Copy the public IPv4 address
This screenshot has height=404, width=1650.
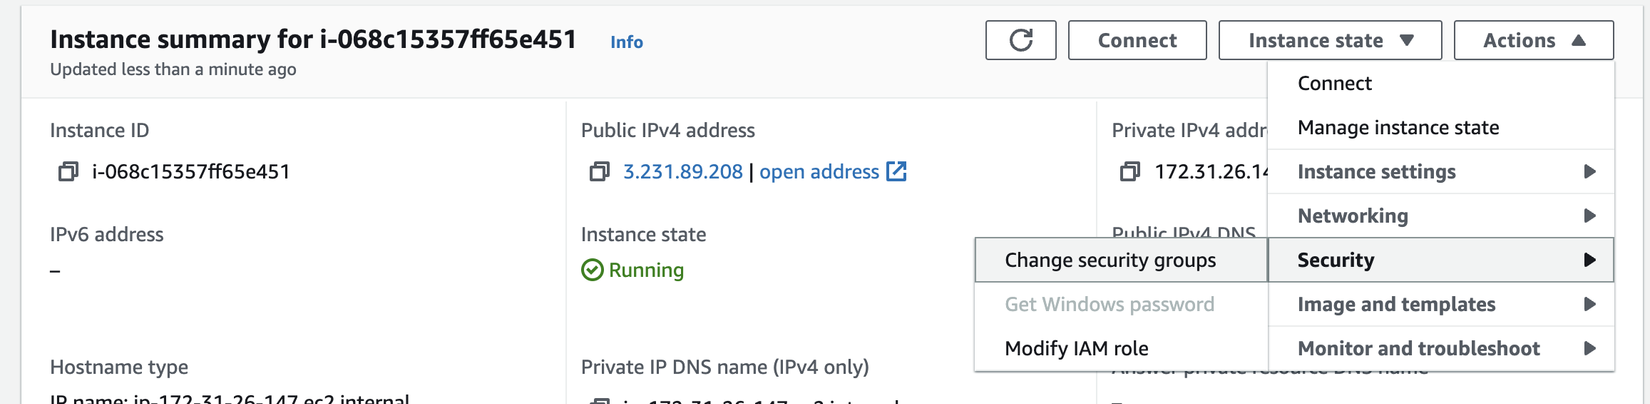599,172
